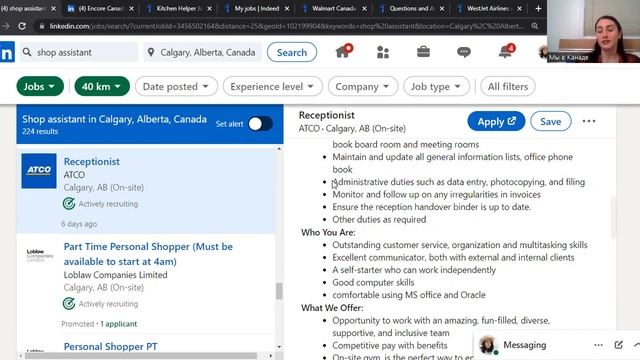Open Personal Shopper PT listing
This screenshot has height=360, width=640.
coord(110,347)
